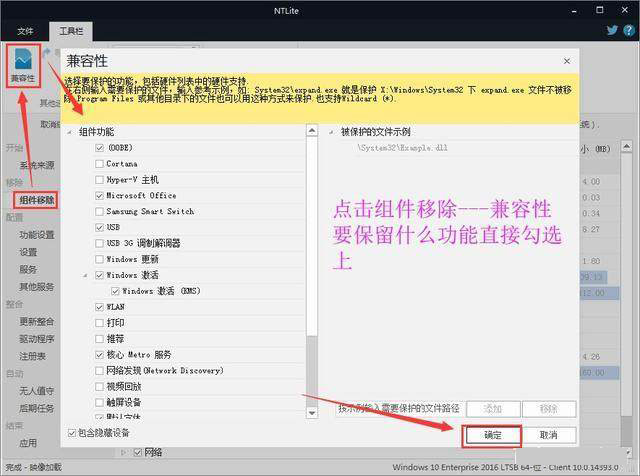640x476 pixels.
Task: Enable 网络发现 (Network Discovery) checkbox
Action: [99, 371]
